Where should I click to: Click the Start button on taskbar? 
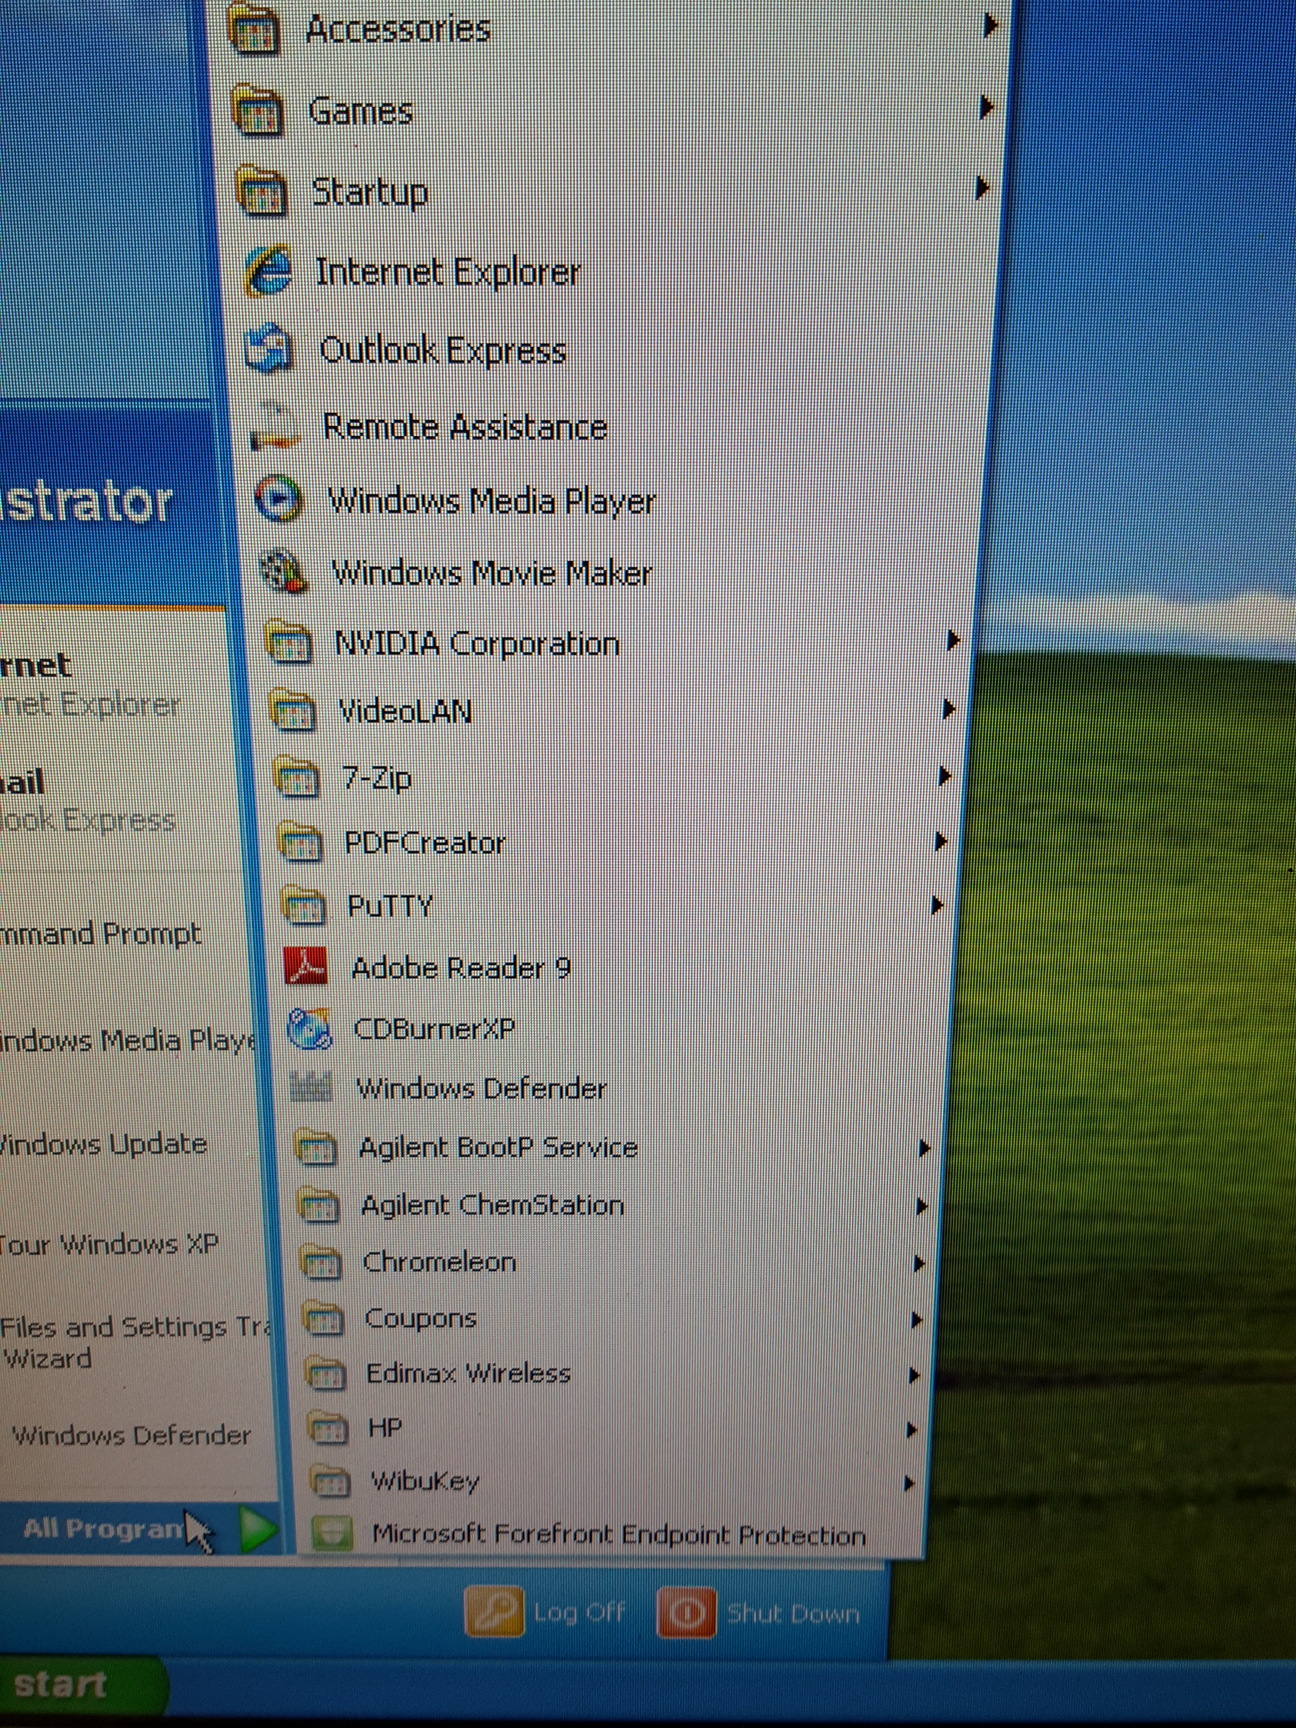coord(82,1685)
